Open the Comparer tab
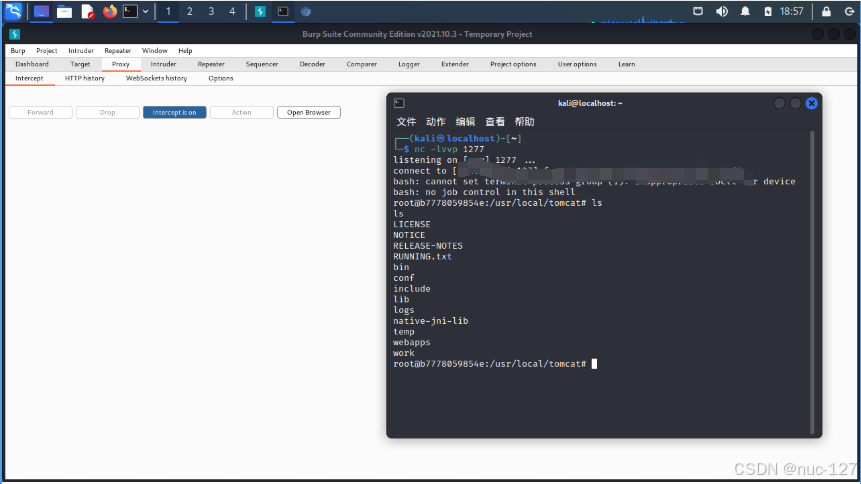The height and width of the screenshot is (484, 861). click(x=361, y=64)
